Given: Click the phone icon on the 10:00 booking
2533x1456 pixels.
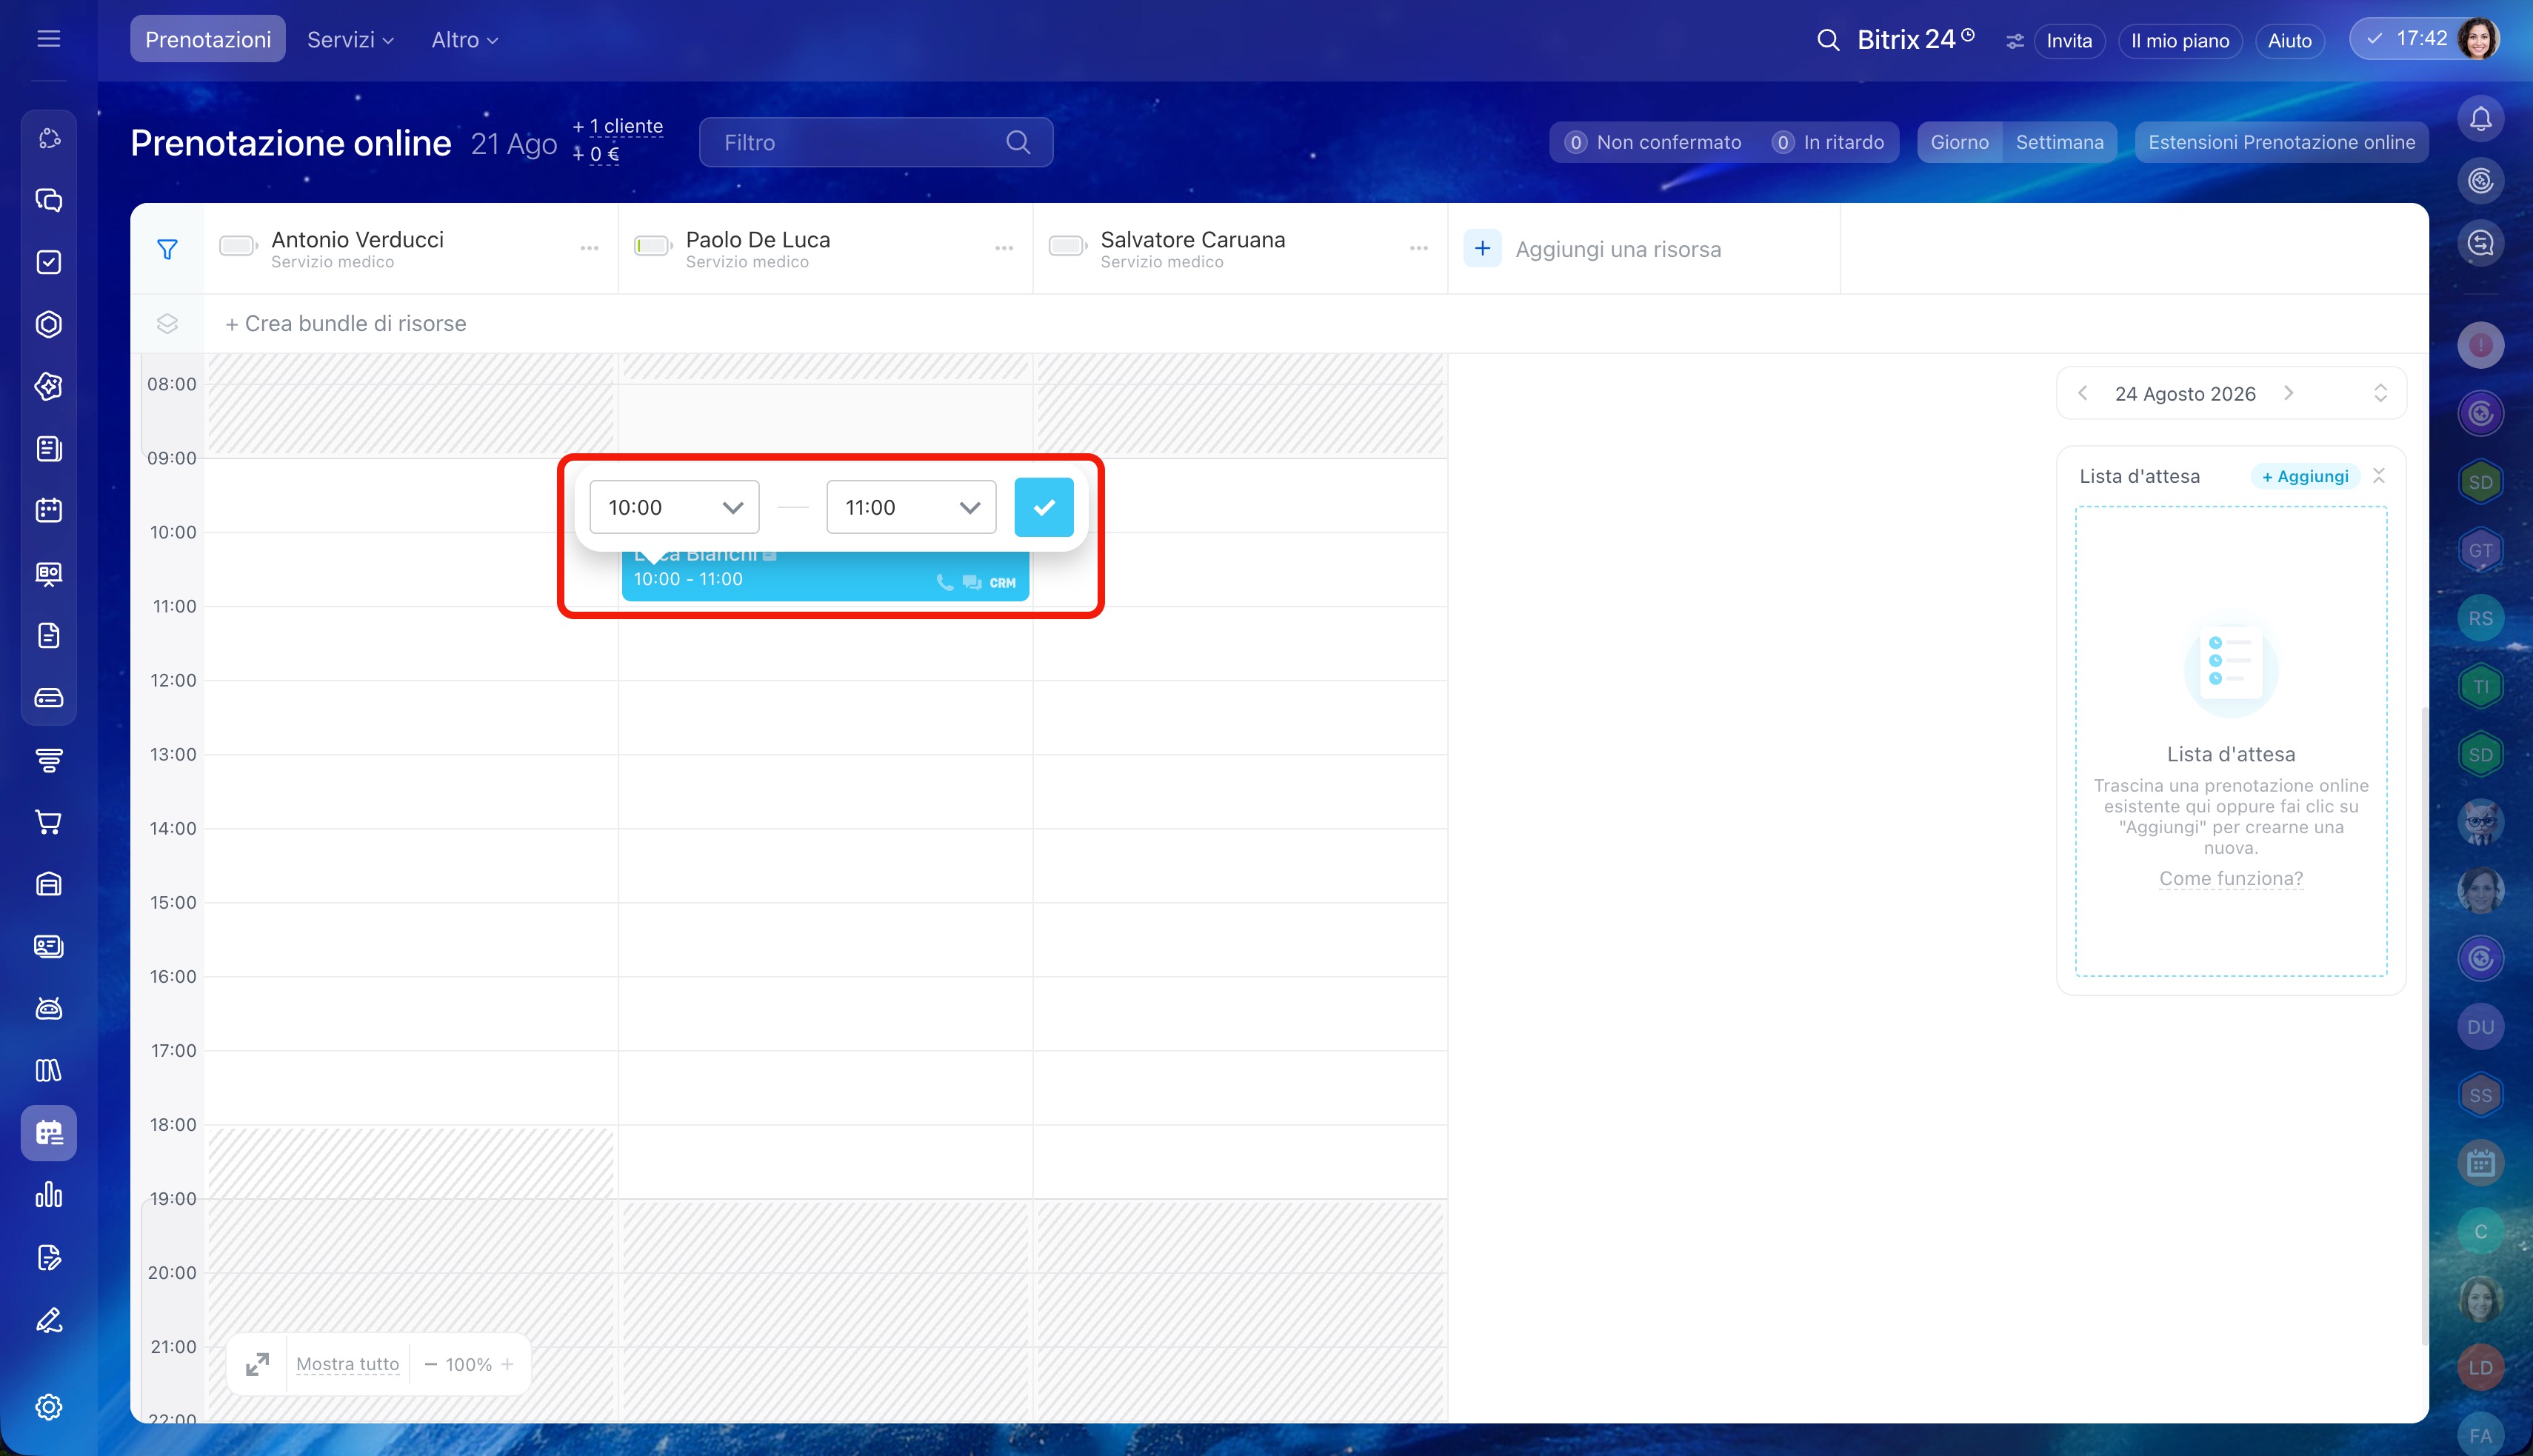Looking at the screenshot, I should (944, 582).
